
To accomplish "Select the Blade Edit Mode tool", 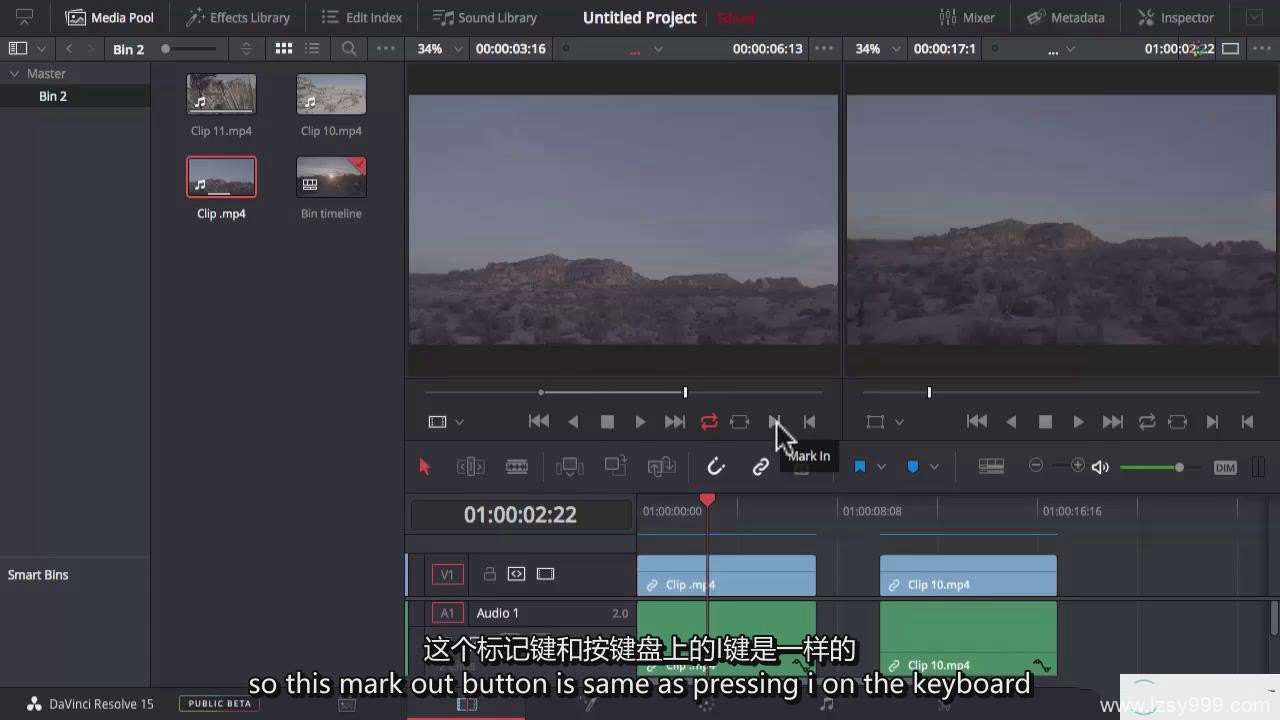I will [x=517, y=467].
